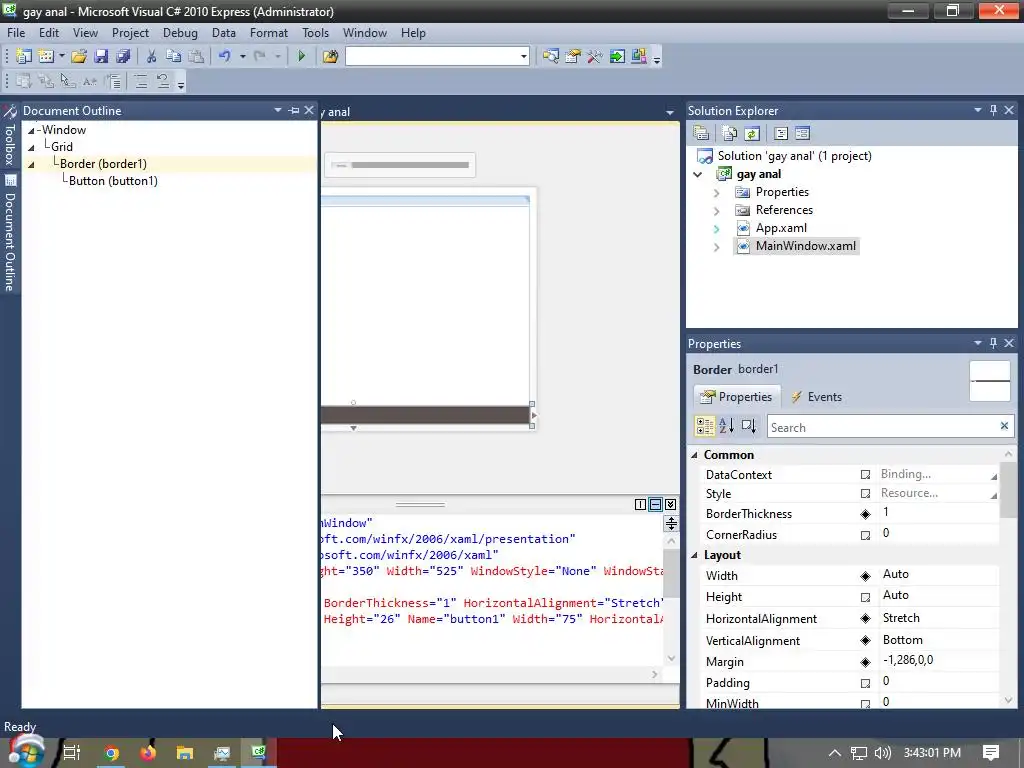Open the Toolbox wrench-and-hammer icon

coord(594,57)
